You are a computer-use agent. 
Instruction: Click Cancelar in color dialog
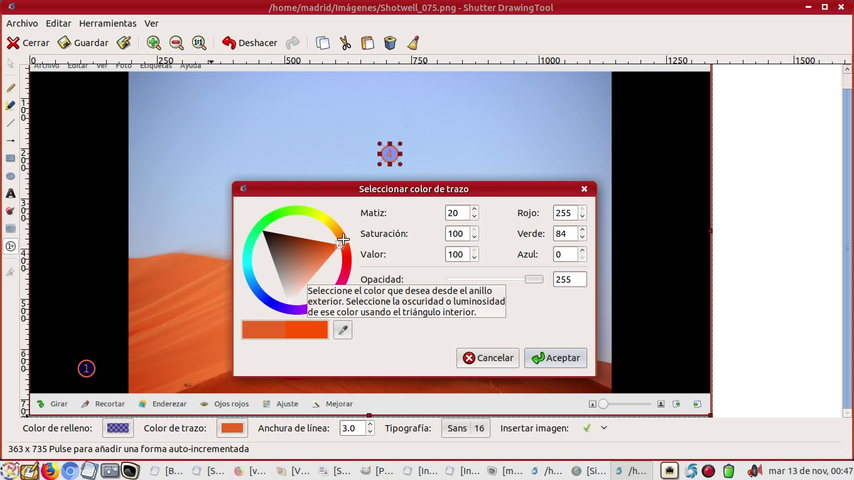pyautogui.click(x=487, y=358)
